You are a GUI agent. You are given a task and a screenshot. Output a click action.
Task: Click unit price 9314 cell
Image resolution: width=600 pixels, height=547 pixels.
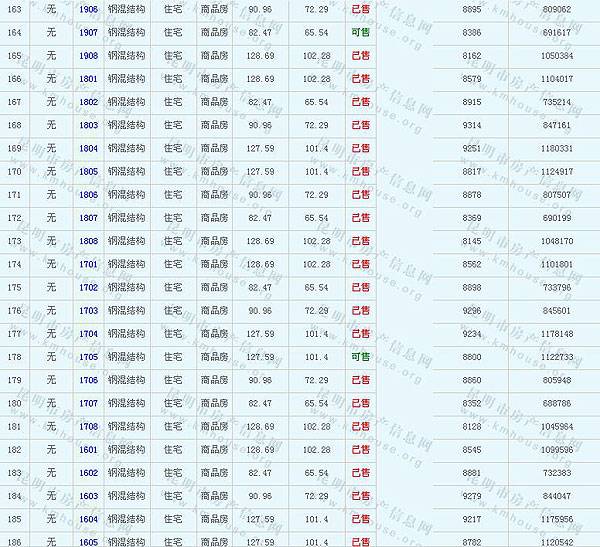click(x=473, y=125)
